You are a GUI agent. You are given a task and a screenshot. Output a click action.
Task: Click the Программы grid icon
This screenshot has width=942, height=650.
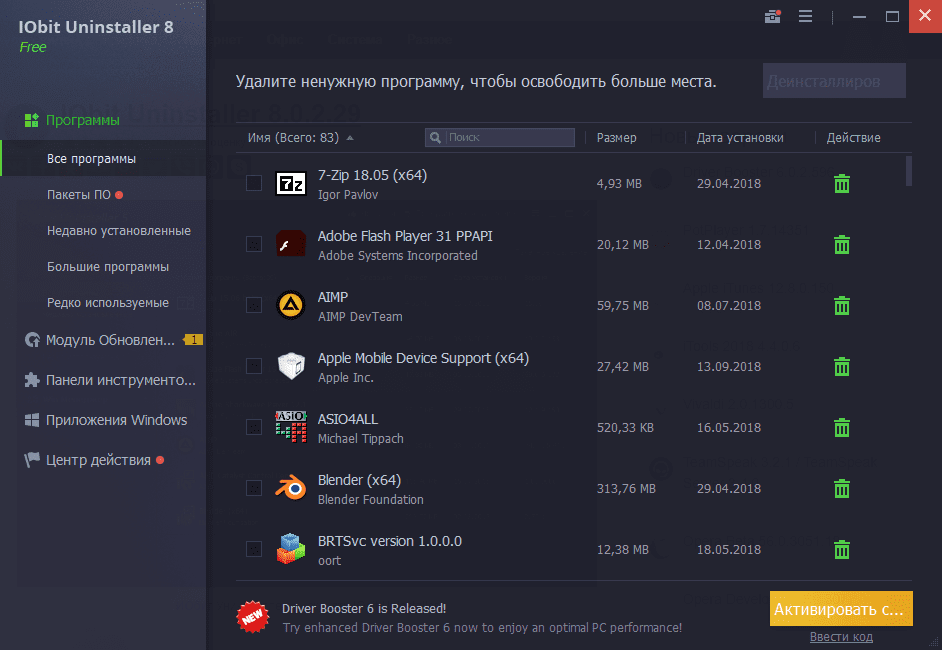(x=31, y=120)
